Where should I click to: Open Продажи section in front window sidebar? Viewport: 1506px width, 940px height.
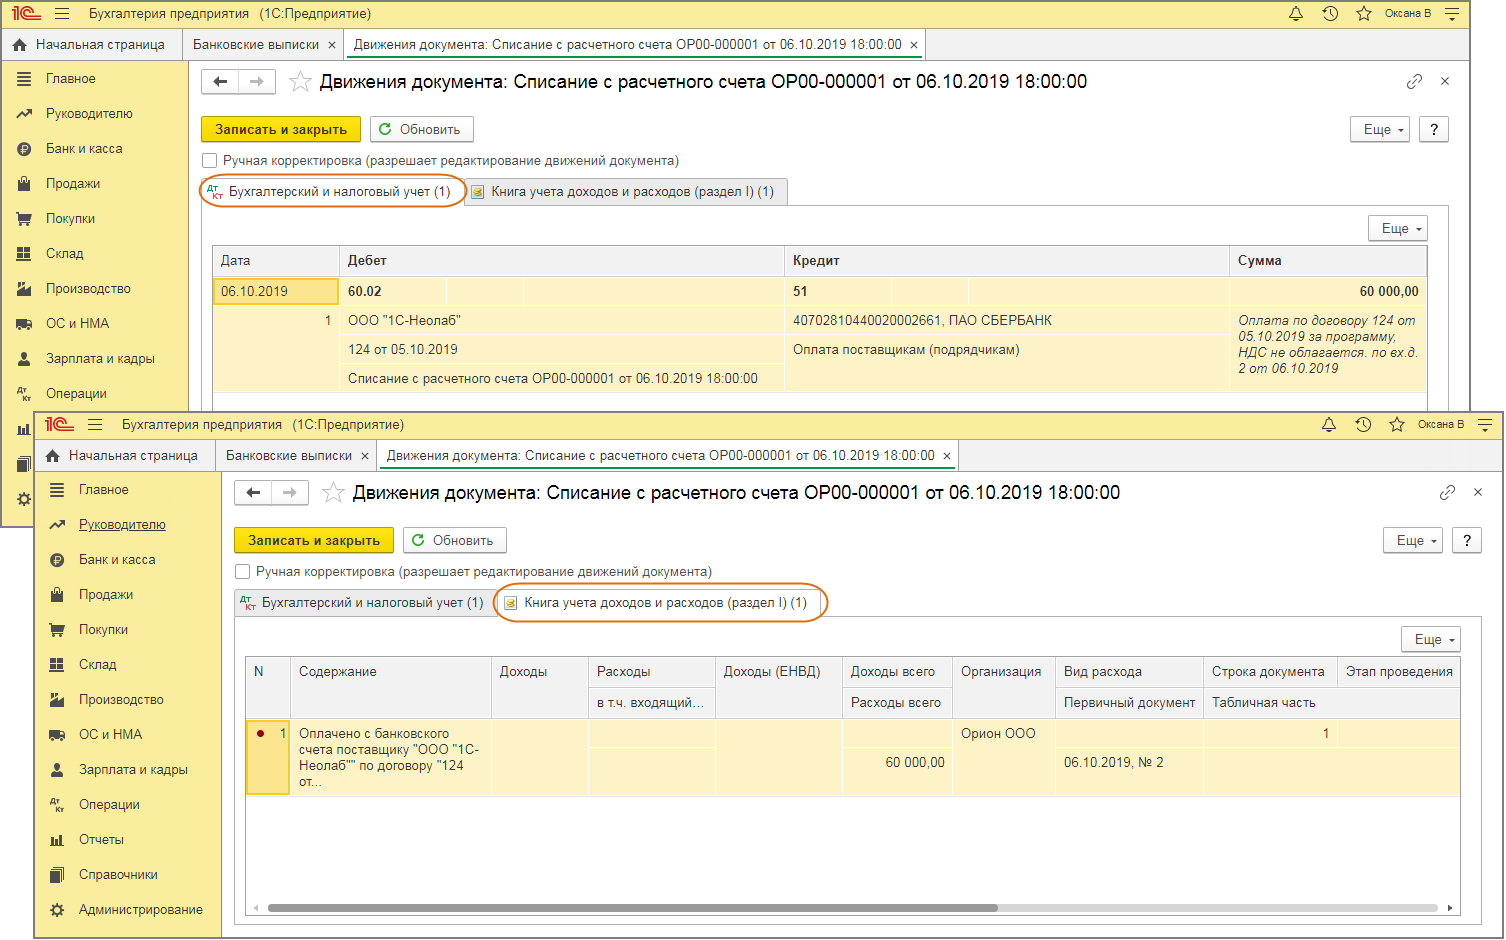[106, 595]
